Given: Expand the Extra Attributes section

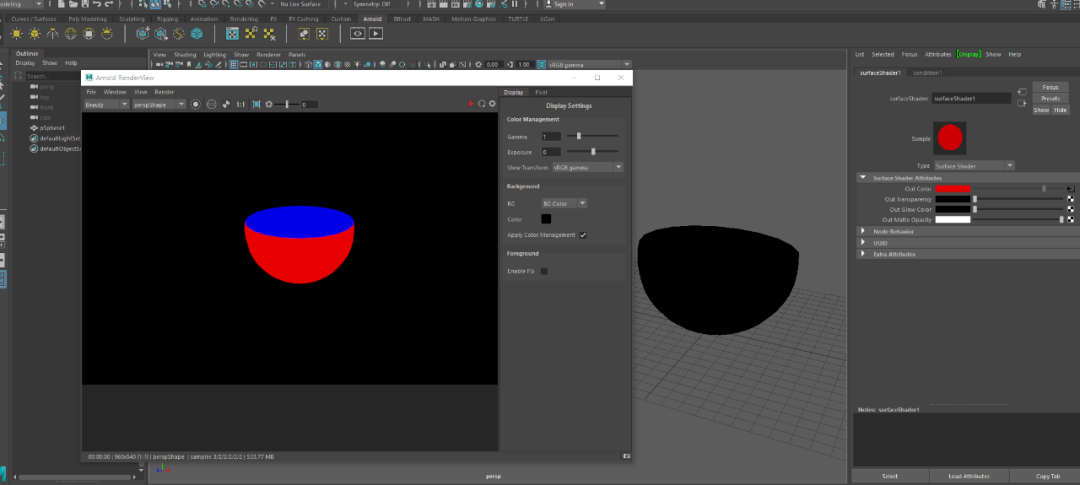Looking at the screenshot, I should pyautogui.click(x=862, y=254).
